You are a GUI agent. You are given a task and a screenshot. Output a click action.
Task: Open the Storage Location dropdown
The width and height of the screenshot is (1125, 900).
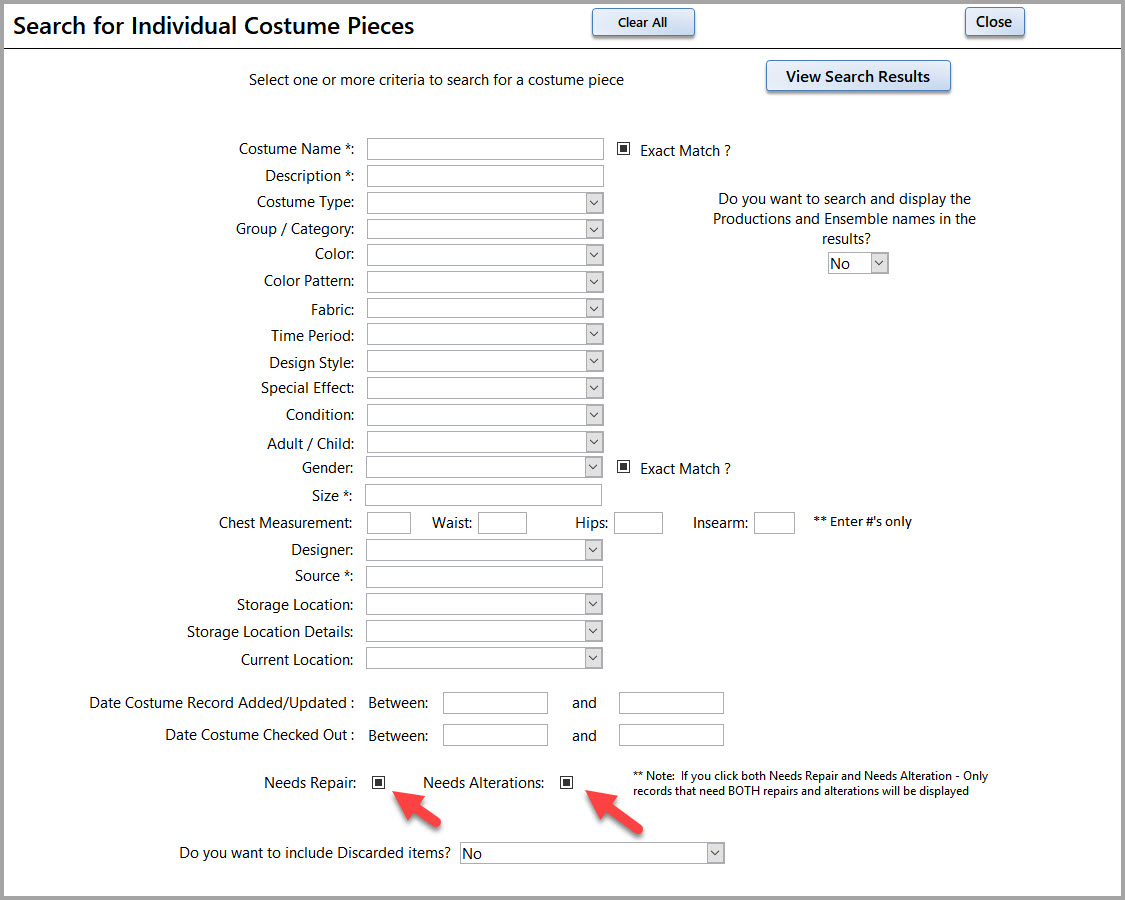[x=594, y=604]
